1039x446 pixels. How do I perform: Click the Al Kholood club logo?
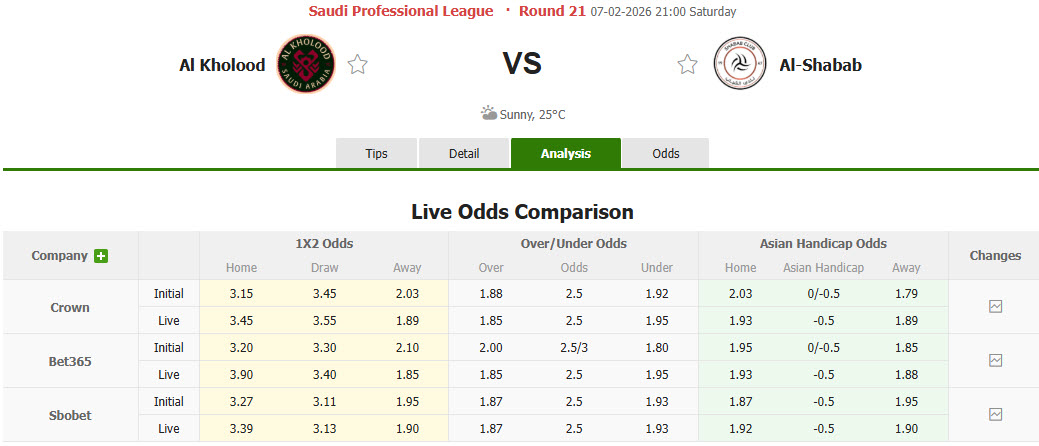click(306, 65)
